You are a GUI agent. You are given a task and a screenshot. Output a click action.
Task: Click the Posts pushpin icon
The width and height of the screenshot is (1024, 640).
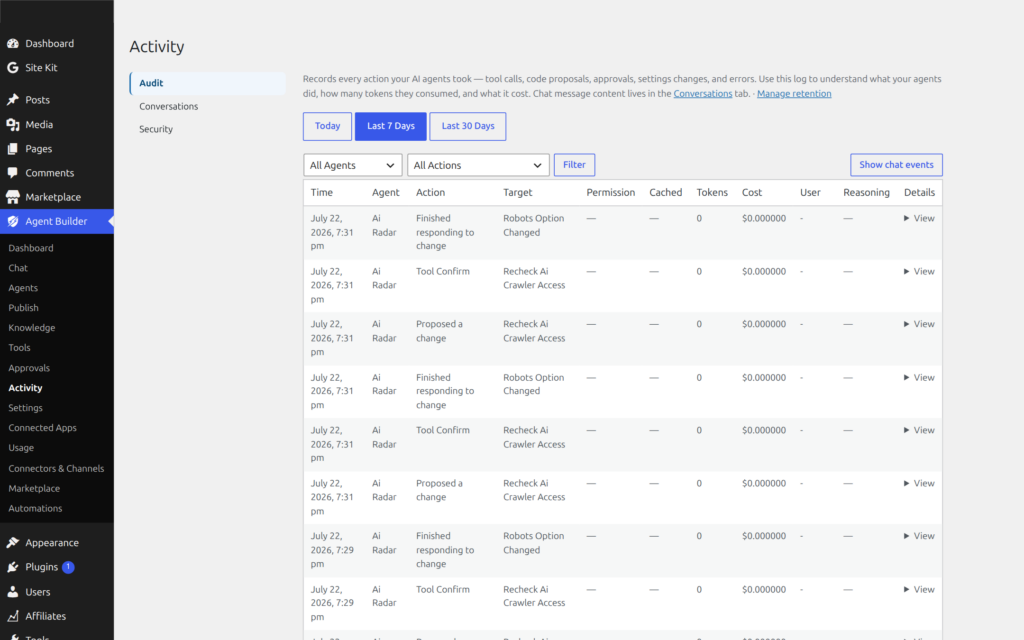pyautogui.click(x=12, y=100)
